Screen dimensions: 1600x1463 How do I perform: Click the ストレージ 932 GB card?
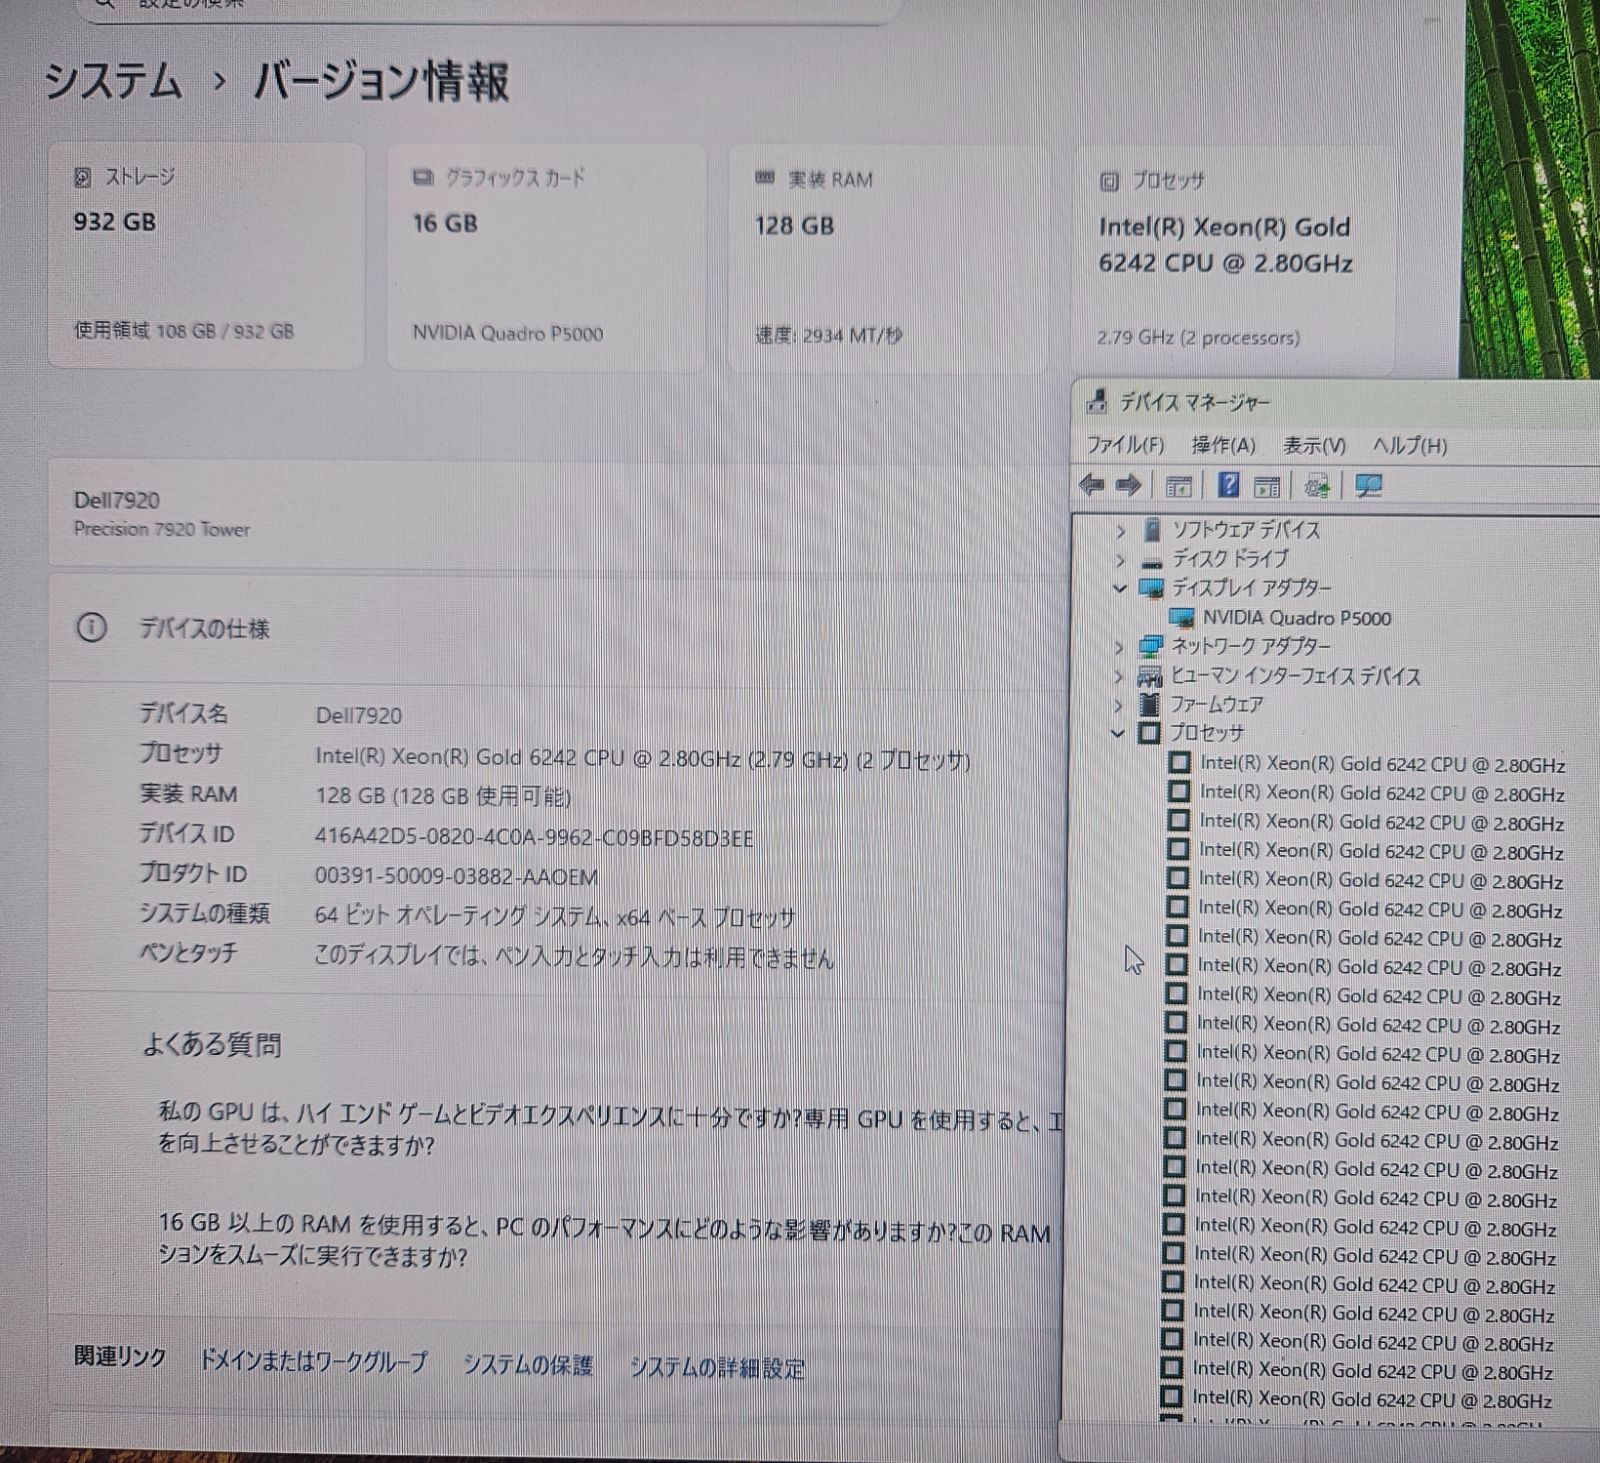point(207,256)
